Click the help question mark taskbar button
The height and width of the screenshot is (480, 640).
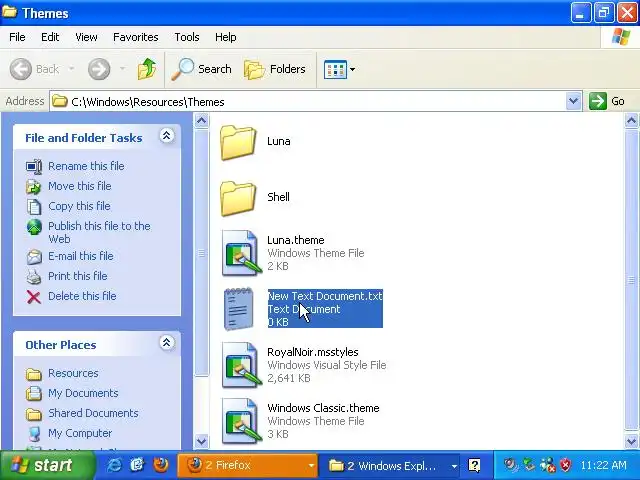tap(474, 465)
